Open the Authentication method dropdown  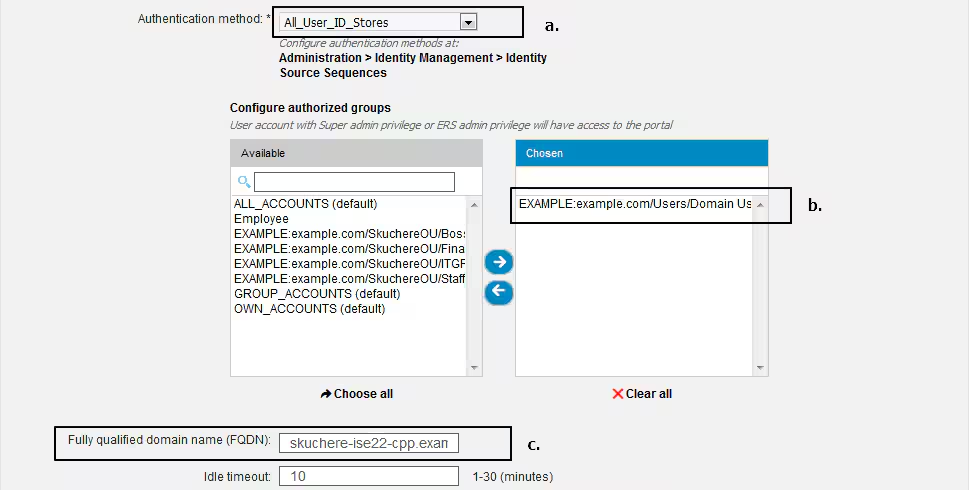pos(468,21)
